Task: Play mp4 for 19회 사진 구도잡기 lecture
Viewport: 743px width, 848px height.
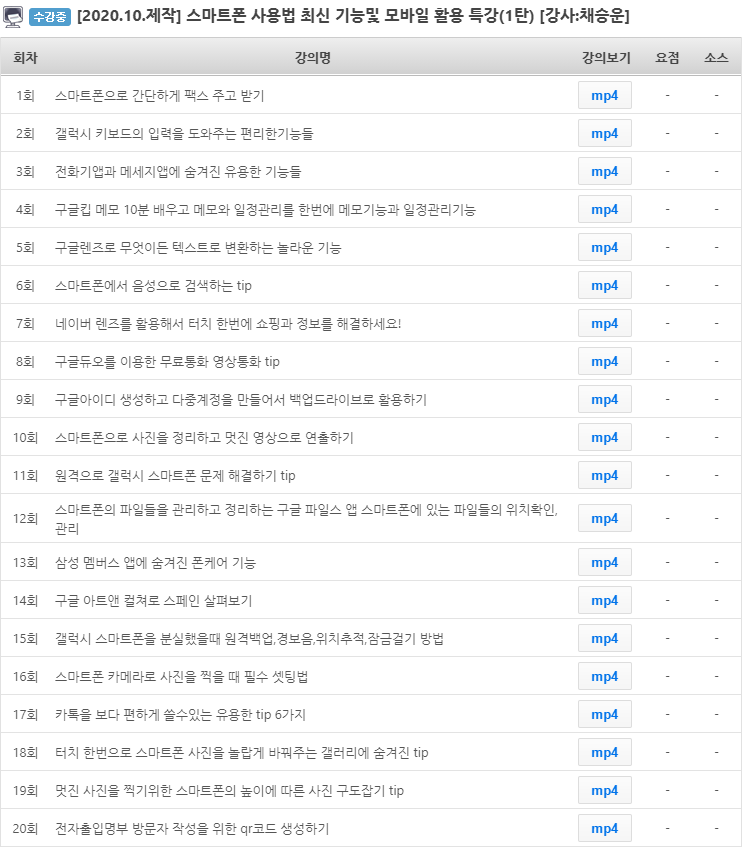Action: click(x=605, y=790)
